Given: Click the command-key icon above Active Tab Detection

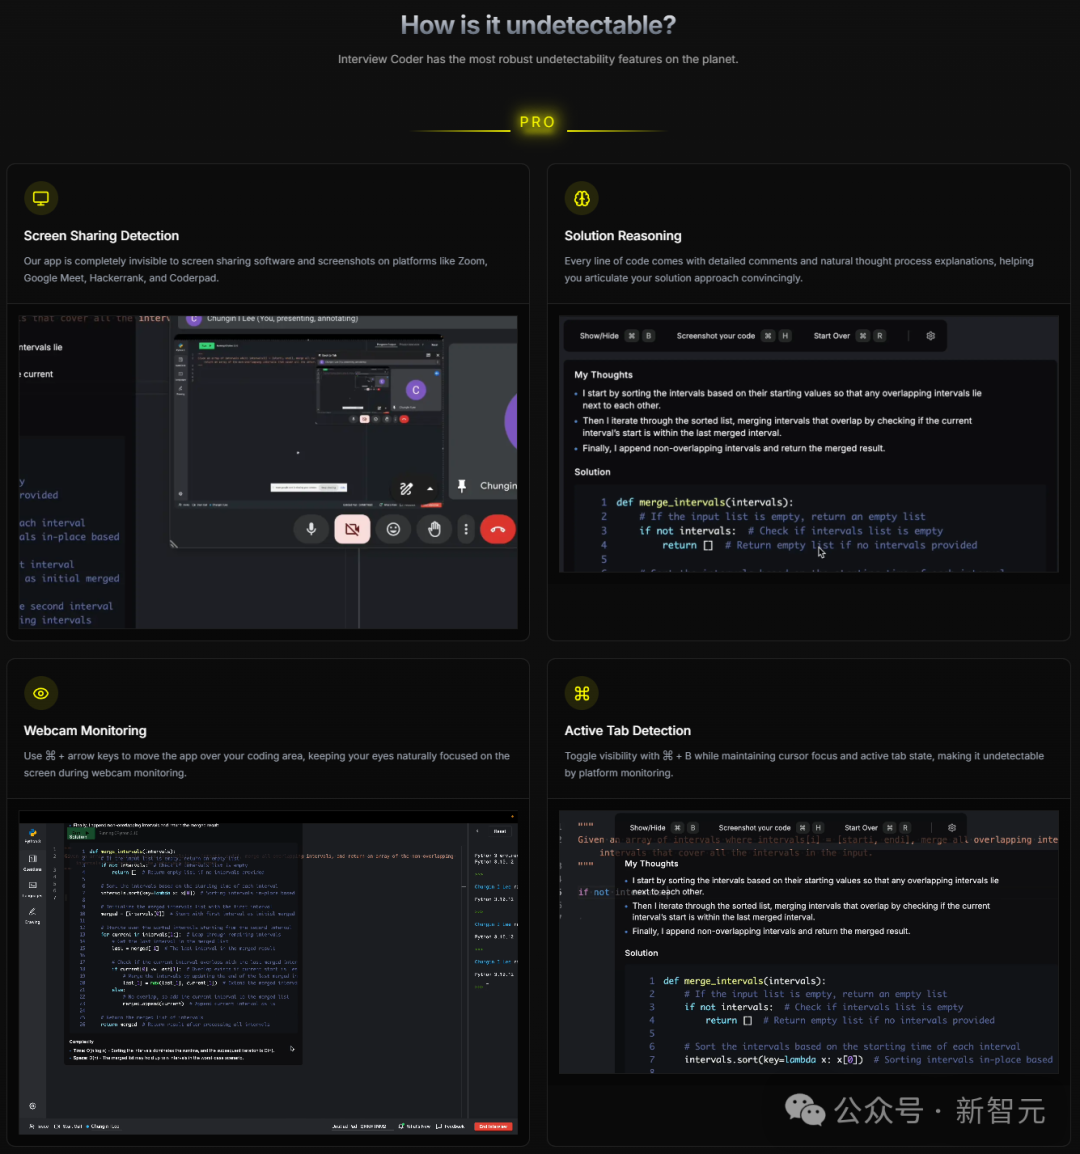Looking at the screenshot, I should pyautogui.click(x=582, y=693).
